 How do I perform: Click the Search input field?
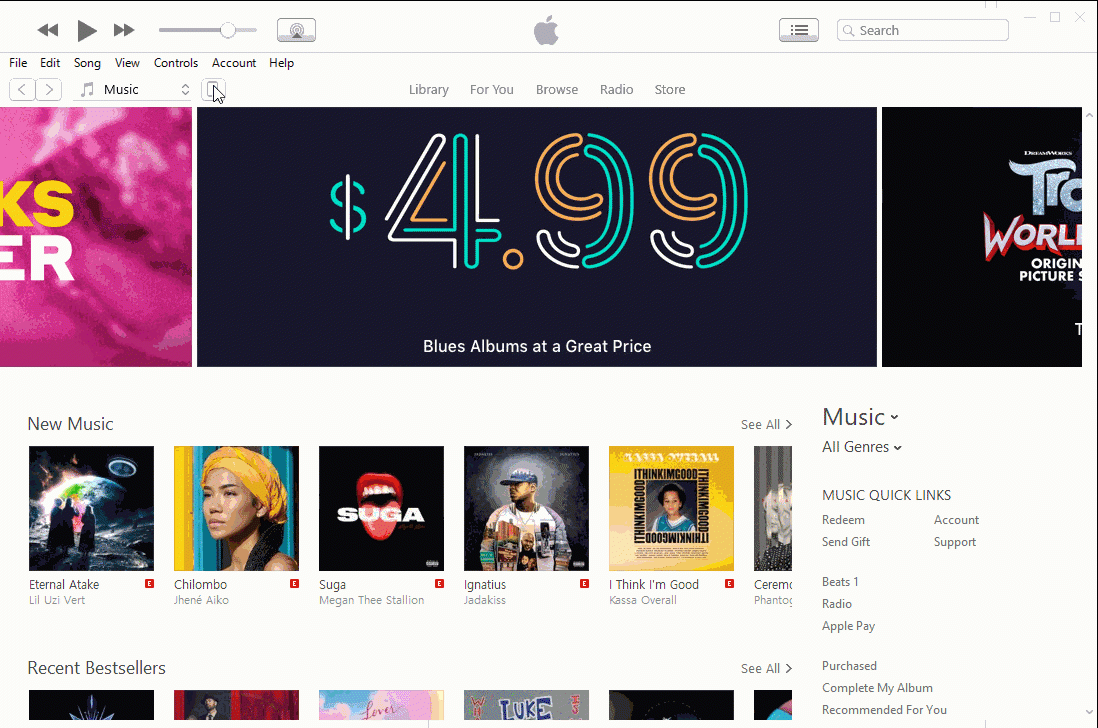click(922, 30)
